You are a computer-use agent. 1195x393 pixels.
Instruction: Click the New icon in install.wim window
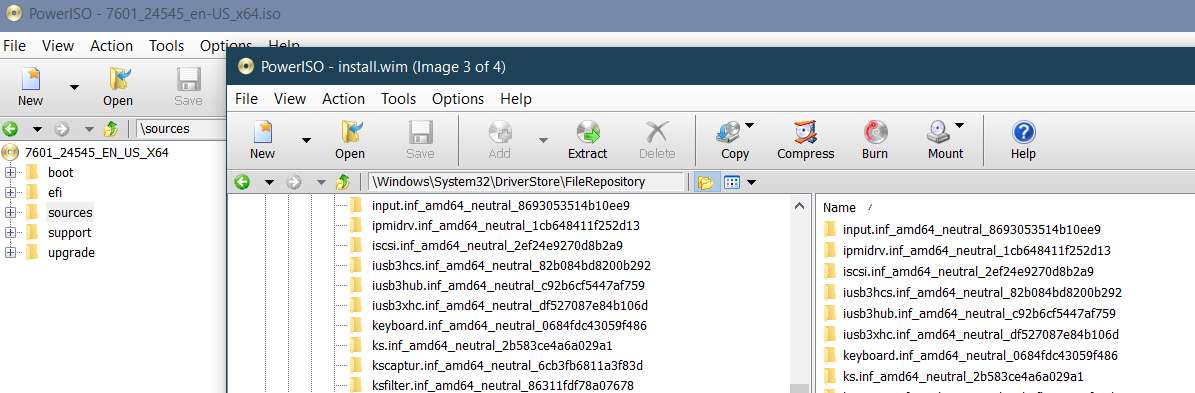pos(262,133)
